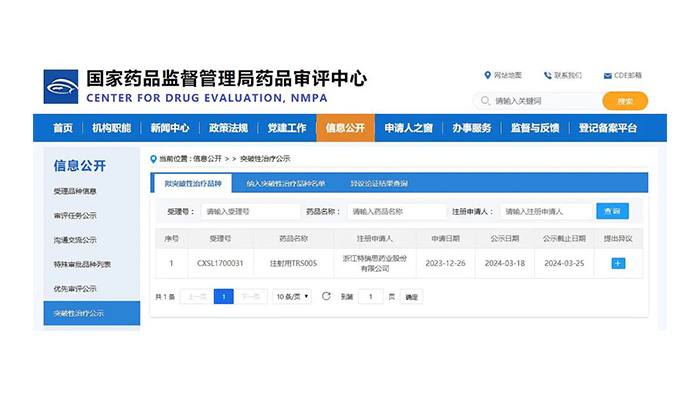Open the 政策法规 navigation menu

coord(228,128)
